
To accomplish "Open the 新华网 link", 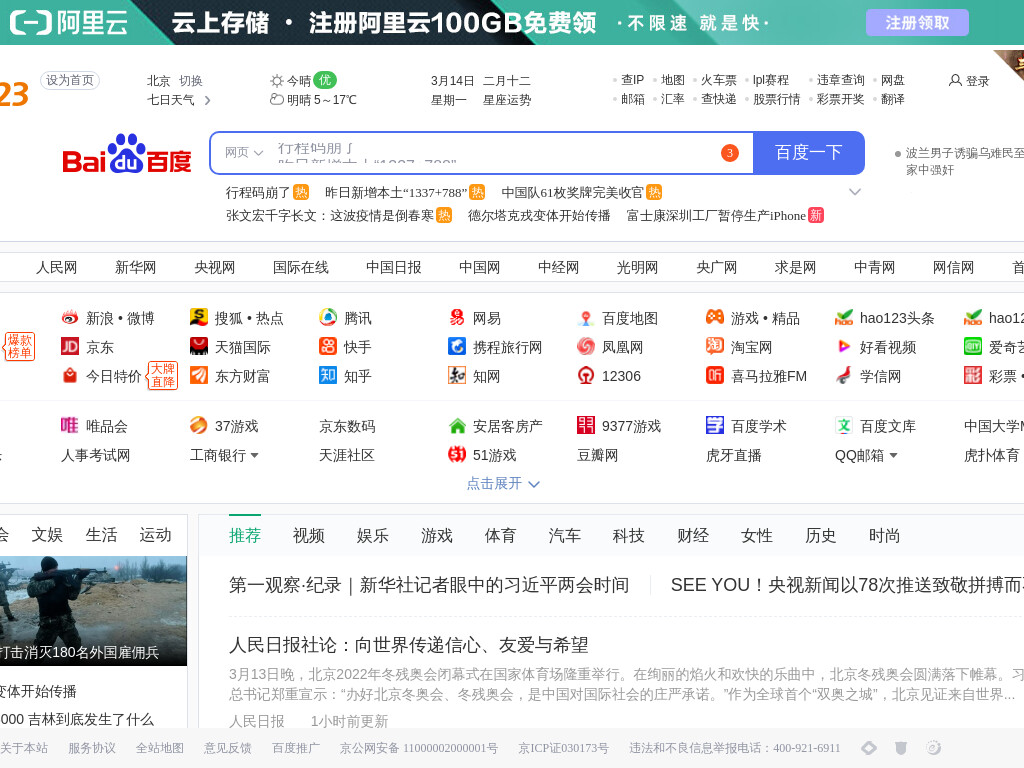I will tap(136, 267).
